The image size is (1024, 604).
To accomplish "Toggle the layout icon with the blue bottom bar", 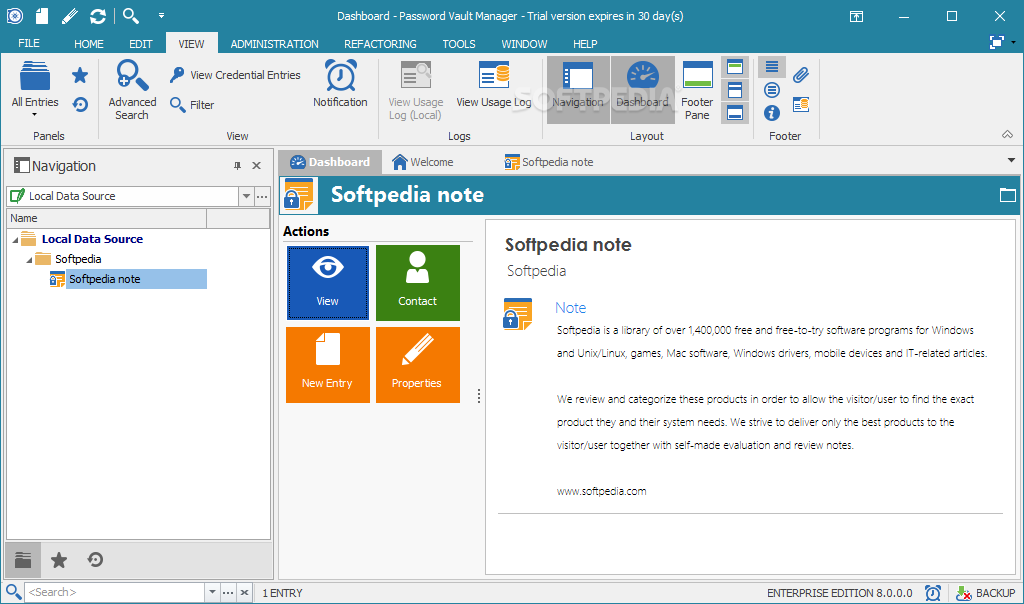I will pos(735,112).
